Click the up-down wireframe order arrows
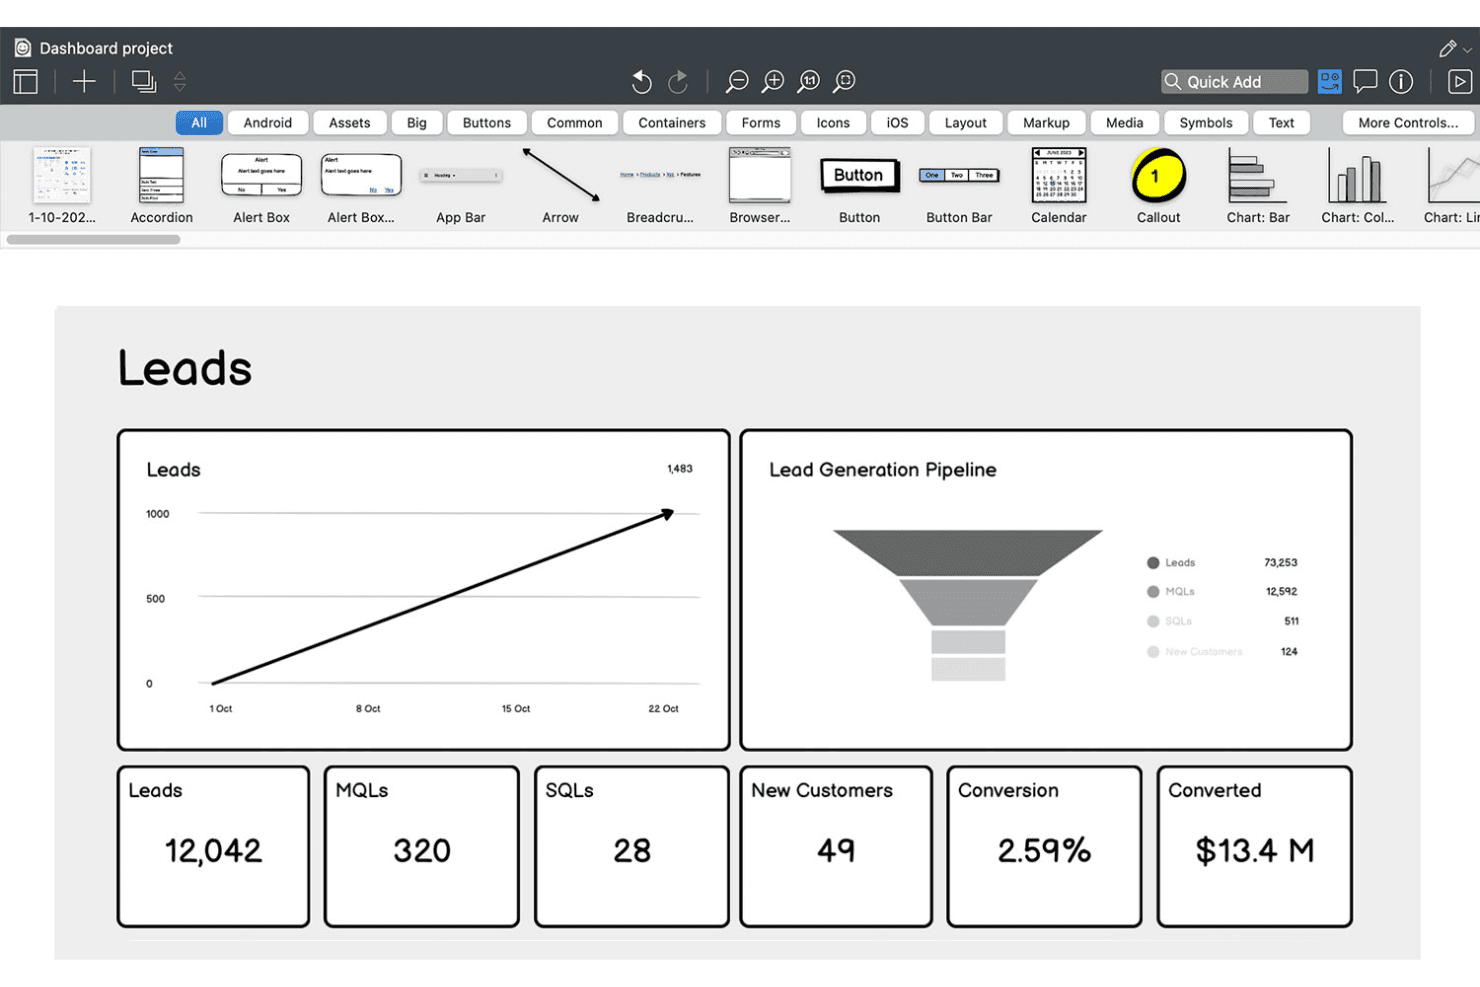The height and width of the screenshot is (987, 1480). point(180,82)
